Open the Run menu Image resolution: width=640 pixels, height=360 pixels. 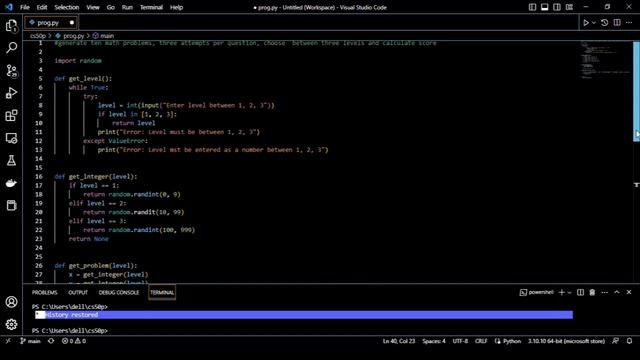127,7
